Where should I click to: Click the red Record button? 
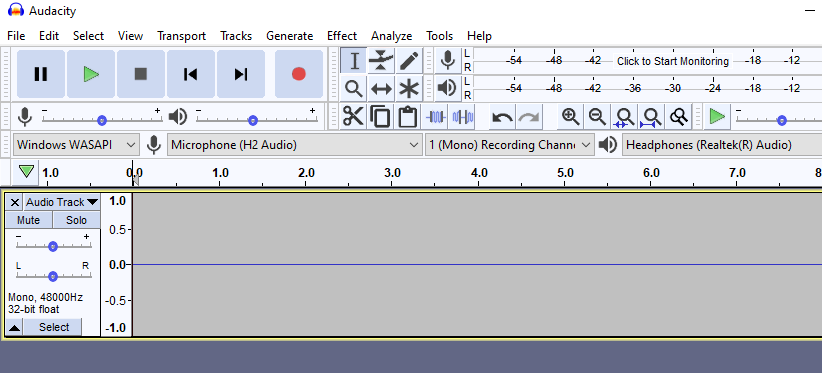(299, 74)
